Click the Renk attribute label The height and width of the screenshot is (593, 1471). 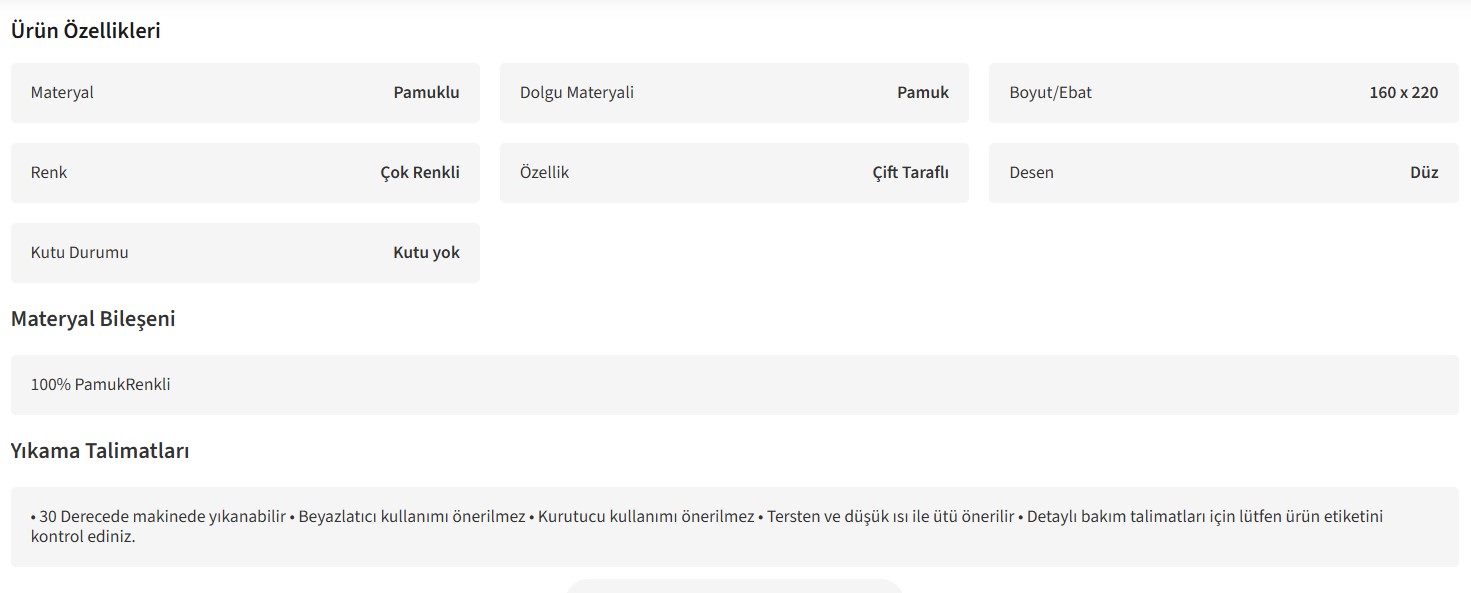click(x=49, y=173)
